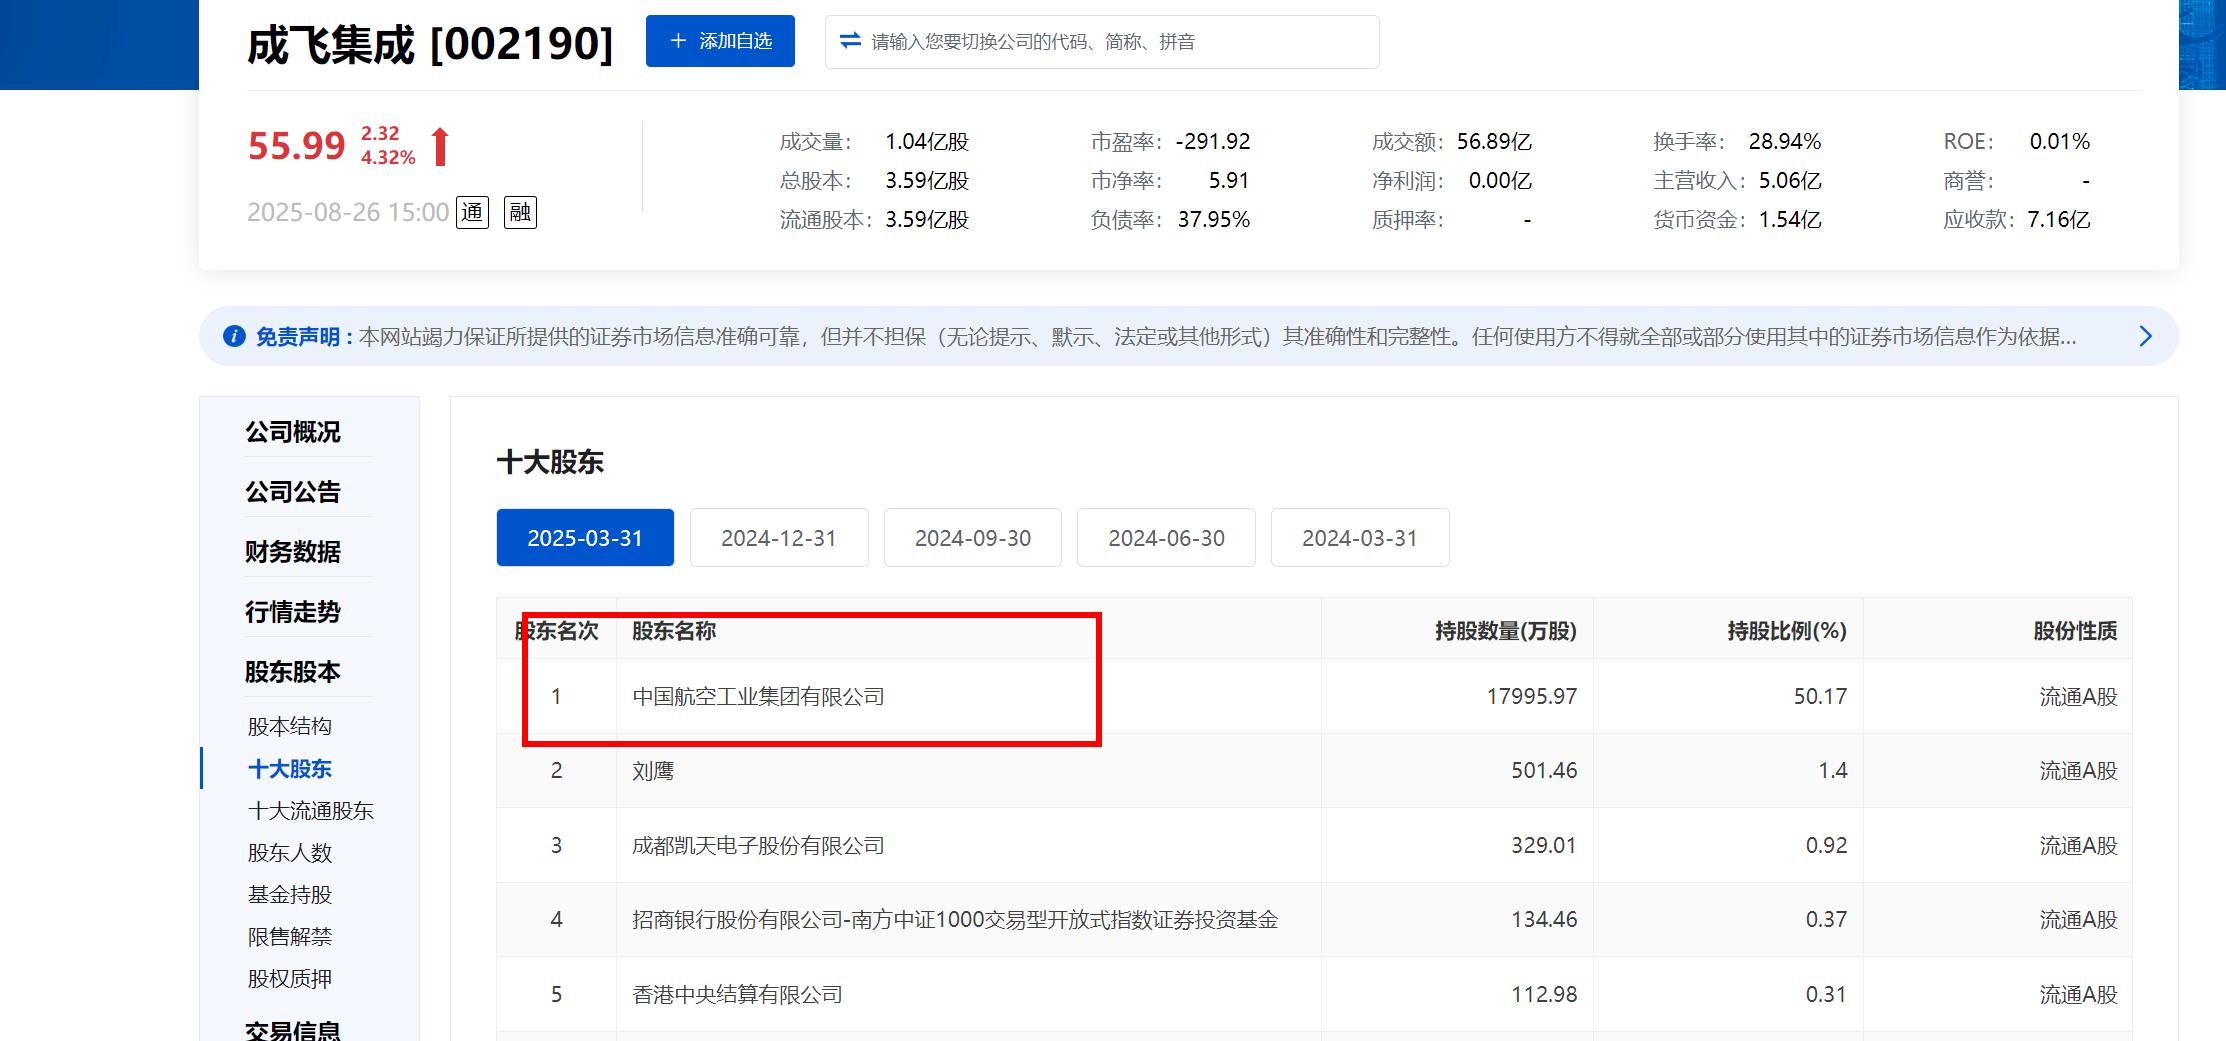Select the 2024-12-31 date tab
Viewport: 2226px width, 1041px height.
(779, 538)
